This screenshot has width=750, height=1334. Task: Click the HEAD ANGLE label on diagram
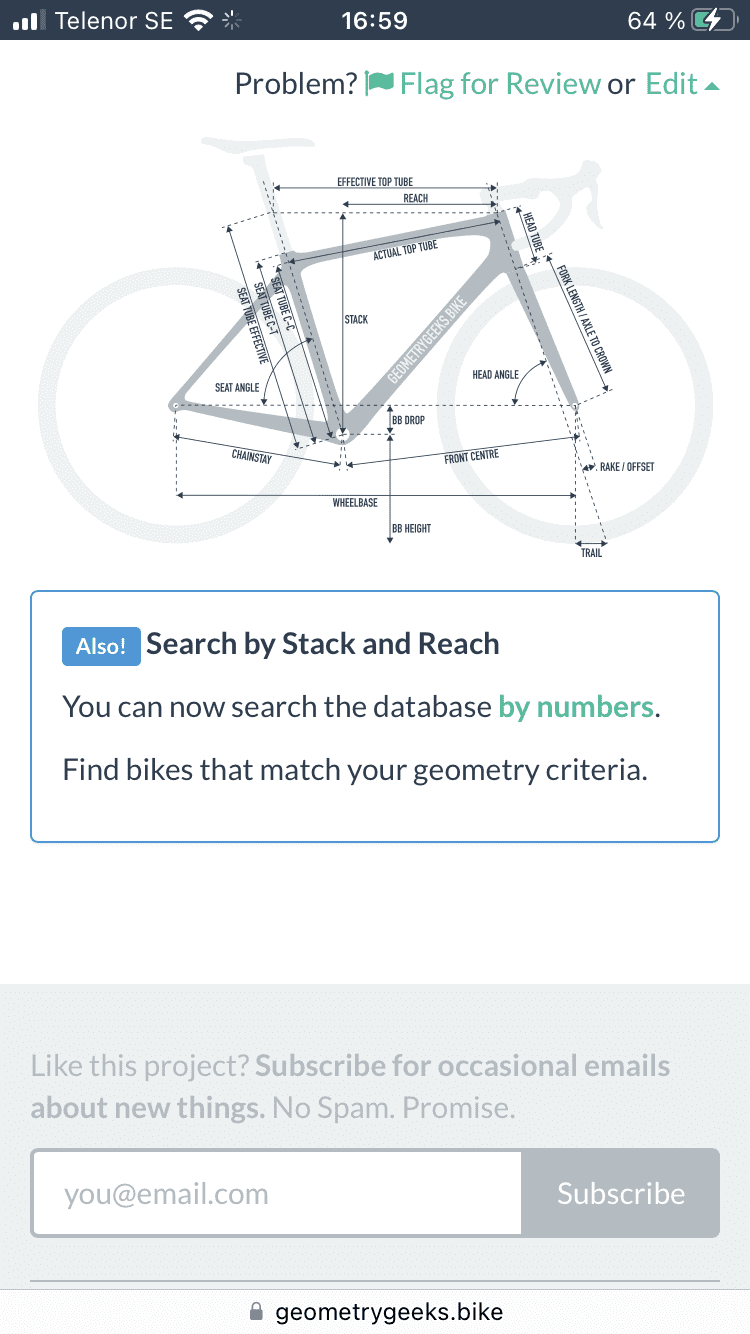495,375
